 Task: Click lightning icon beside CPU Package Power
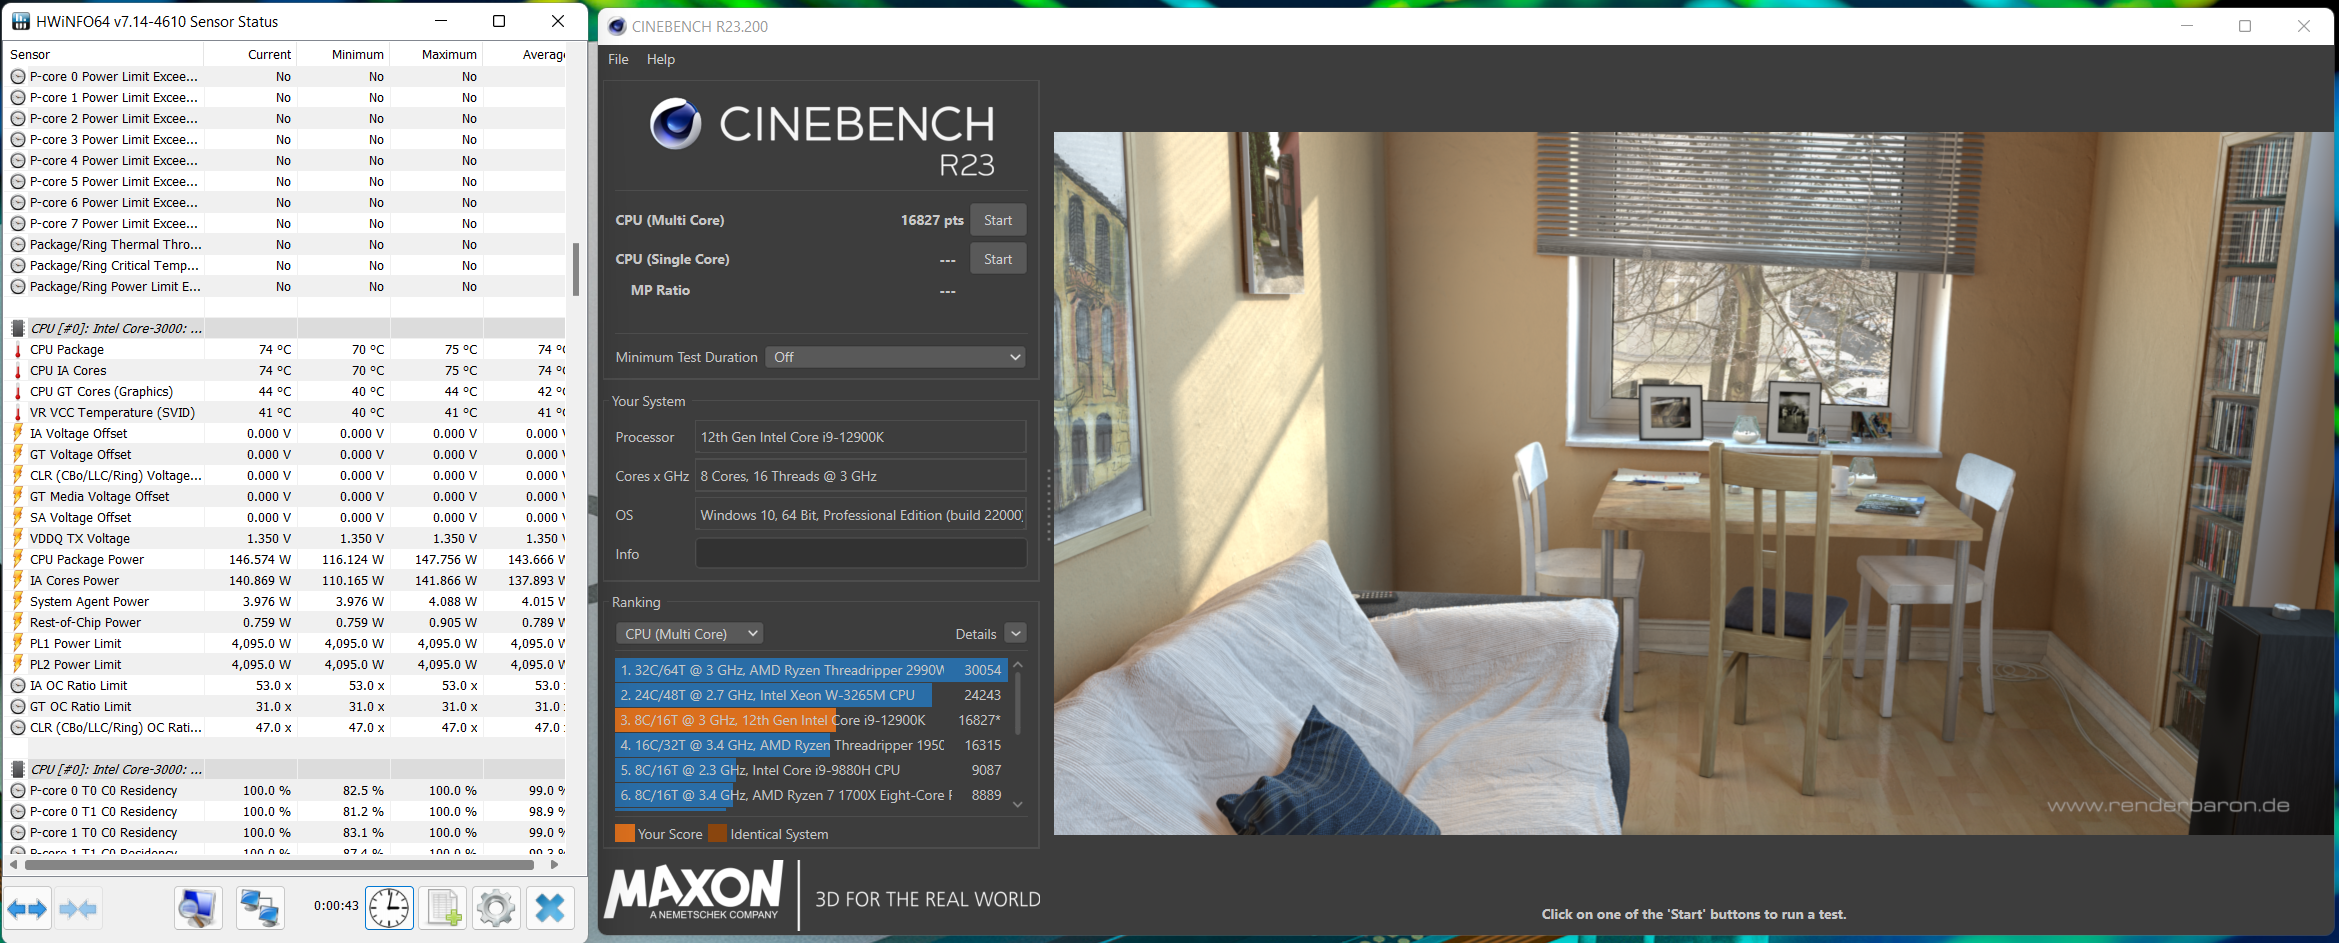(17, 559)
